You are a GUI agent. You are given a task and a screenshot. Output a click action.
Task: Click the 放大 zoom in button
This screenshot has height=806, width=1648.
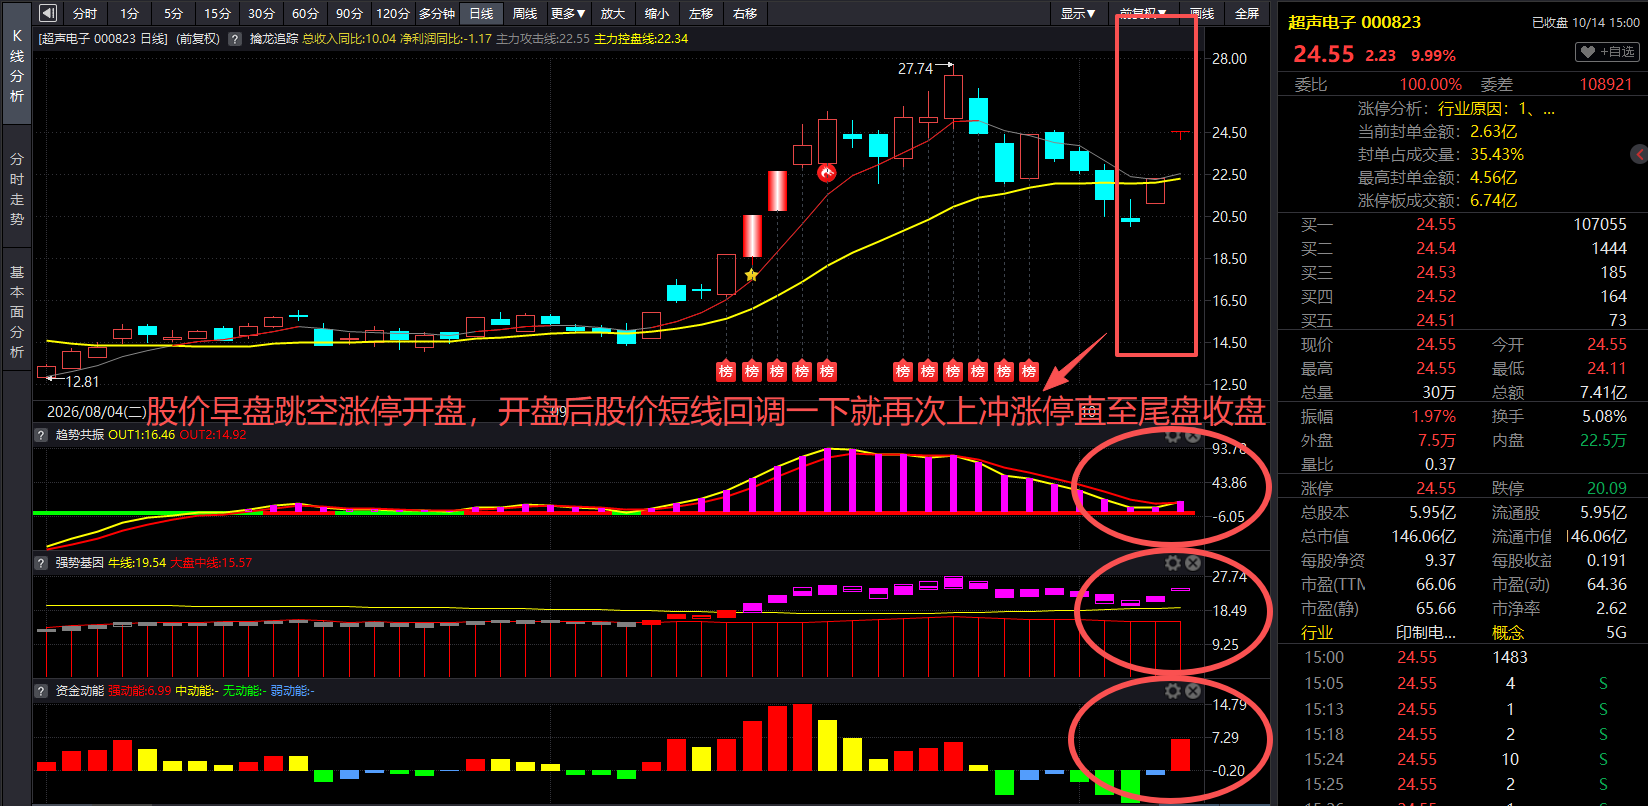point(612,13)
